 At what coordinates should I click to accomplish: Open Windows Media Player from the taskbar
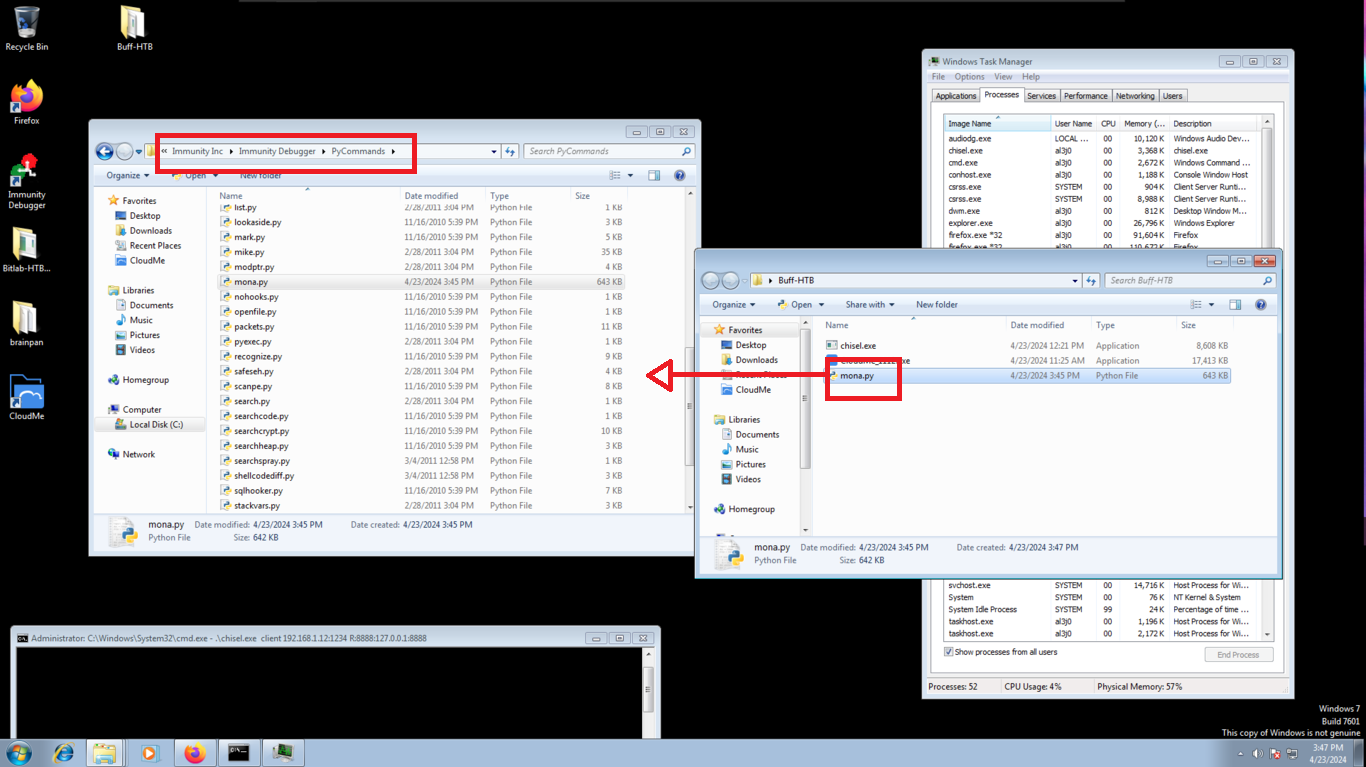(150, 753)
